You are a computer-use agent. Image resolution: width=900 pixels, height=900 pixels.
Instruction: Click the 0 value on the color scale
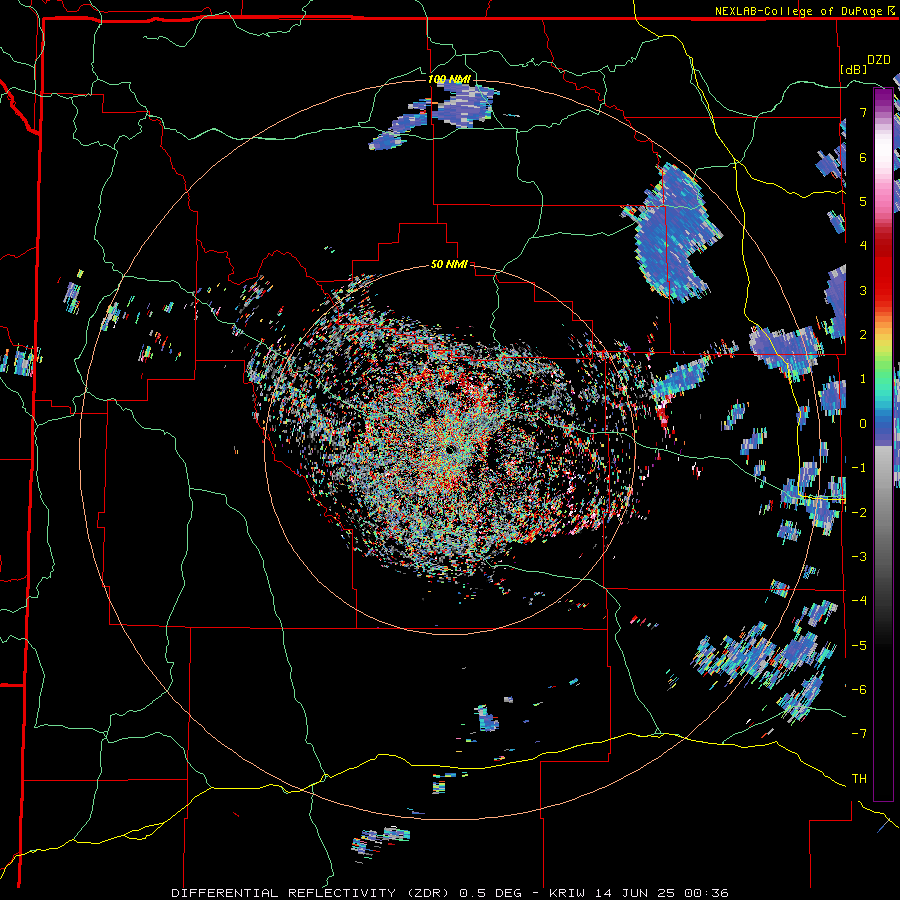(863, 424)
